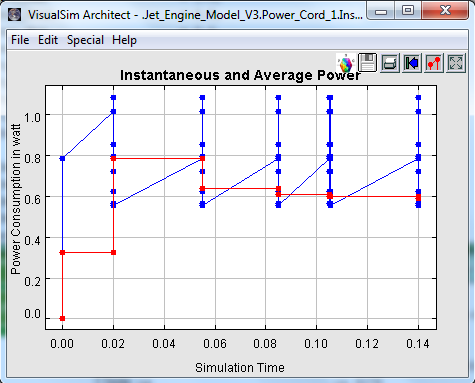Click the 1.0 tick label on y-axis
475x383 pixels.
[x=32, y=117]
